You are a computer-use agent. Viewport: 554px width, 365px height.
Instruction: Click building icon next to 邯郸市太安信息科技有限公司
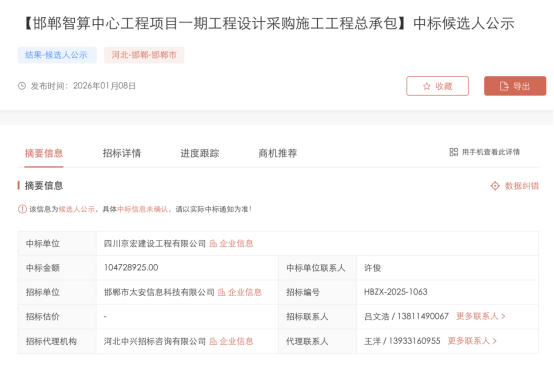(222, 292)
